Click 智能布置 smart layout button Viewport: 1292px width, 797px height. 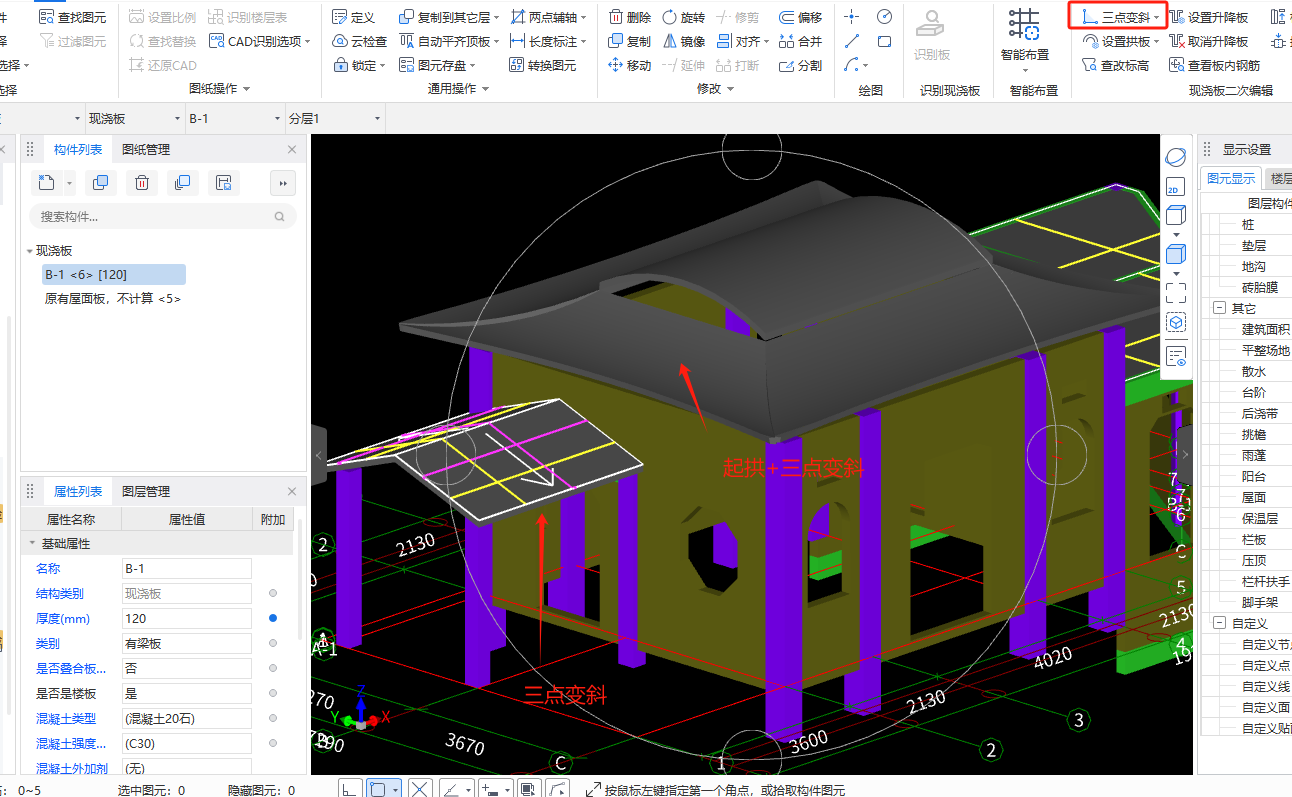click(x=1025, y=38)
